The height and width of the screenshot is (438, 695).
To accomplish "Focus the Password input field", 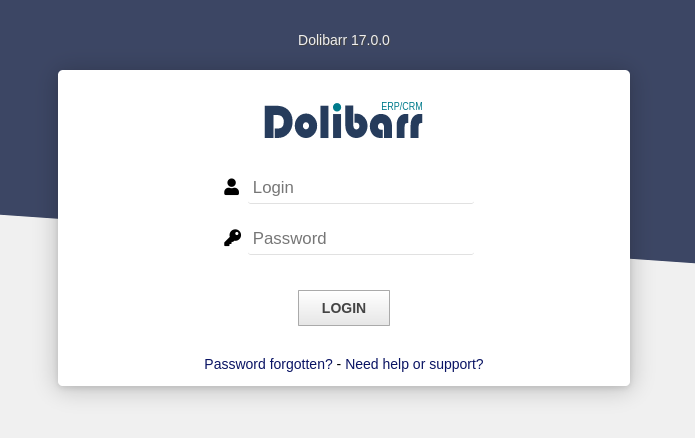I will click(x=361, y=239).
